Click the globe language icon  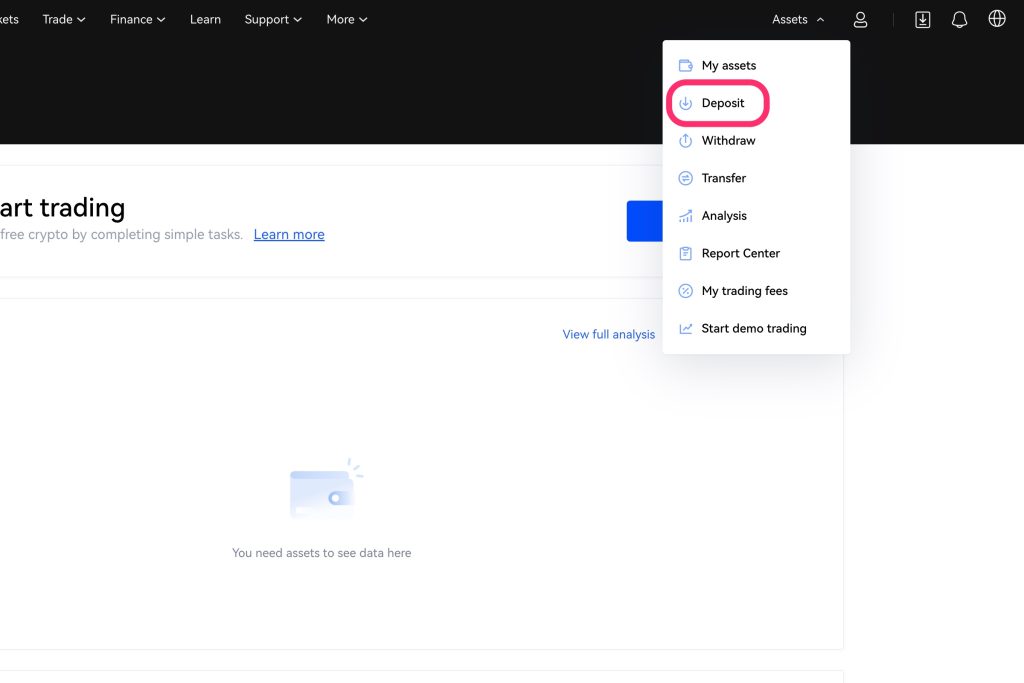(x=996, y=19)
